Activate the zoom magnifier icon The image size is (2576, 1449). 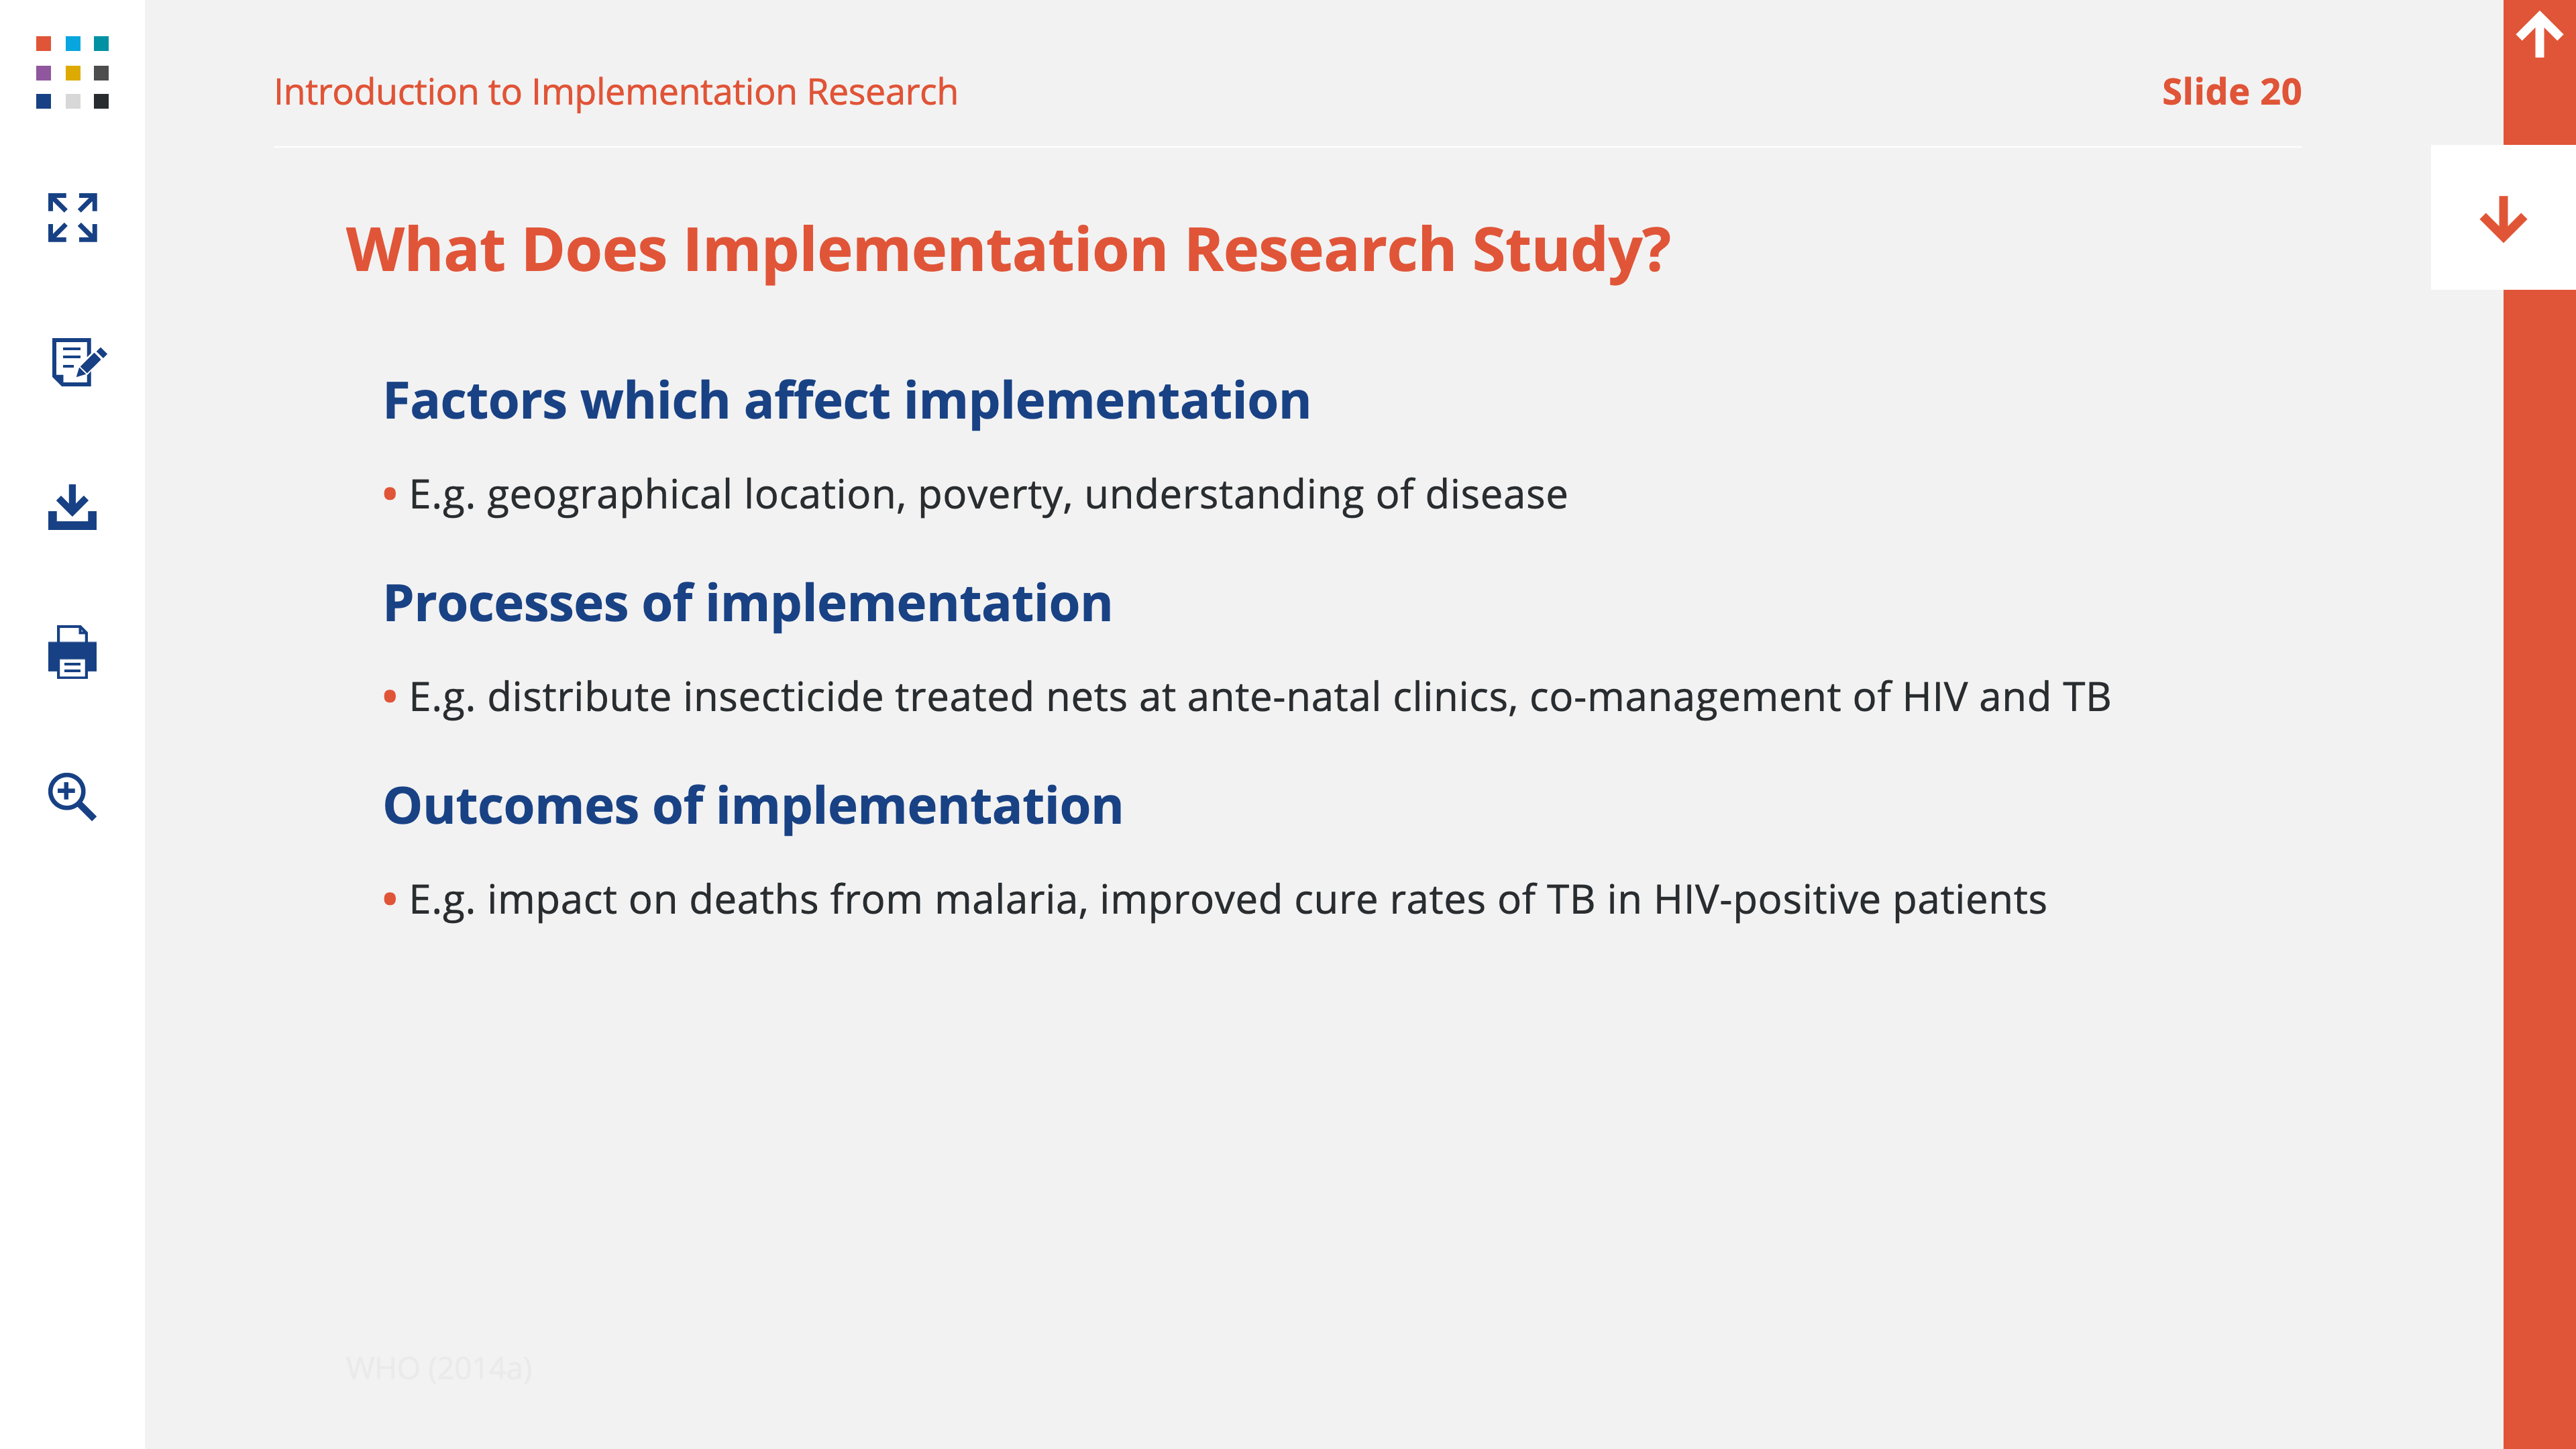click(x=72, y=797)
